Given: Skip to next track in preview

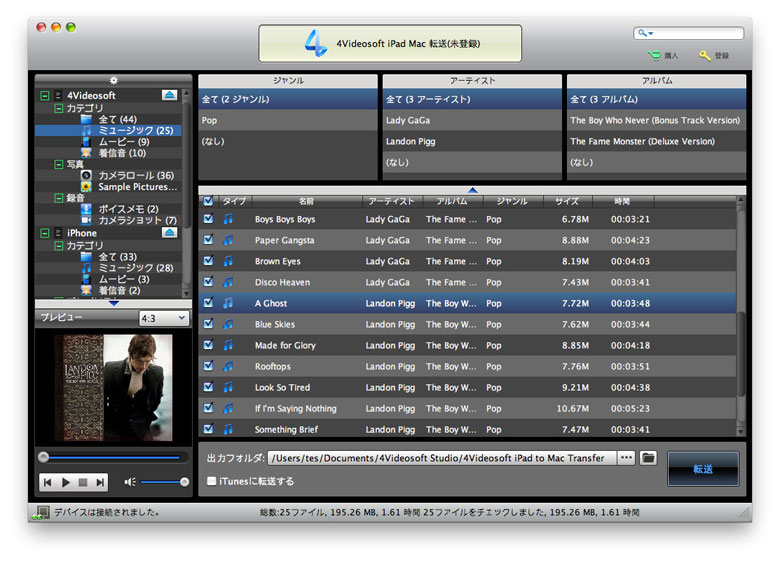Looking at the screenshot, I should click(101, 482).
